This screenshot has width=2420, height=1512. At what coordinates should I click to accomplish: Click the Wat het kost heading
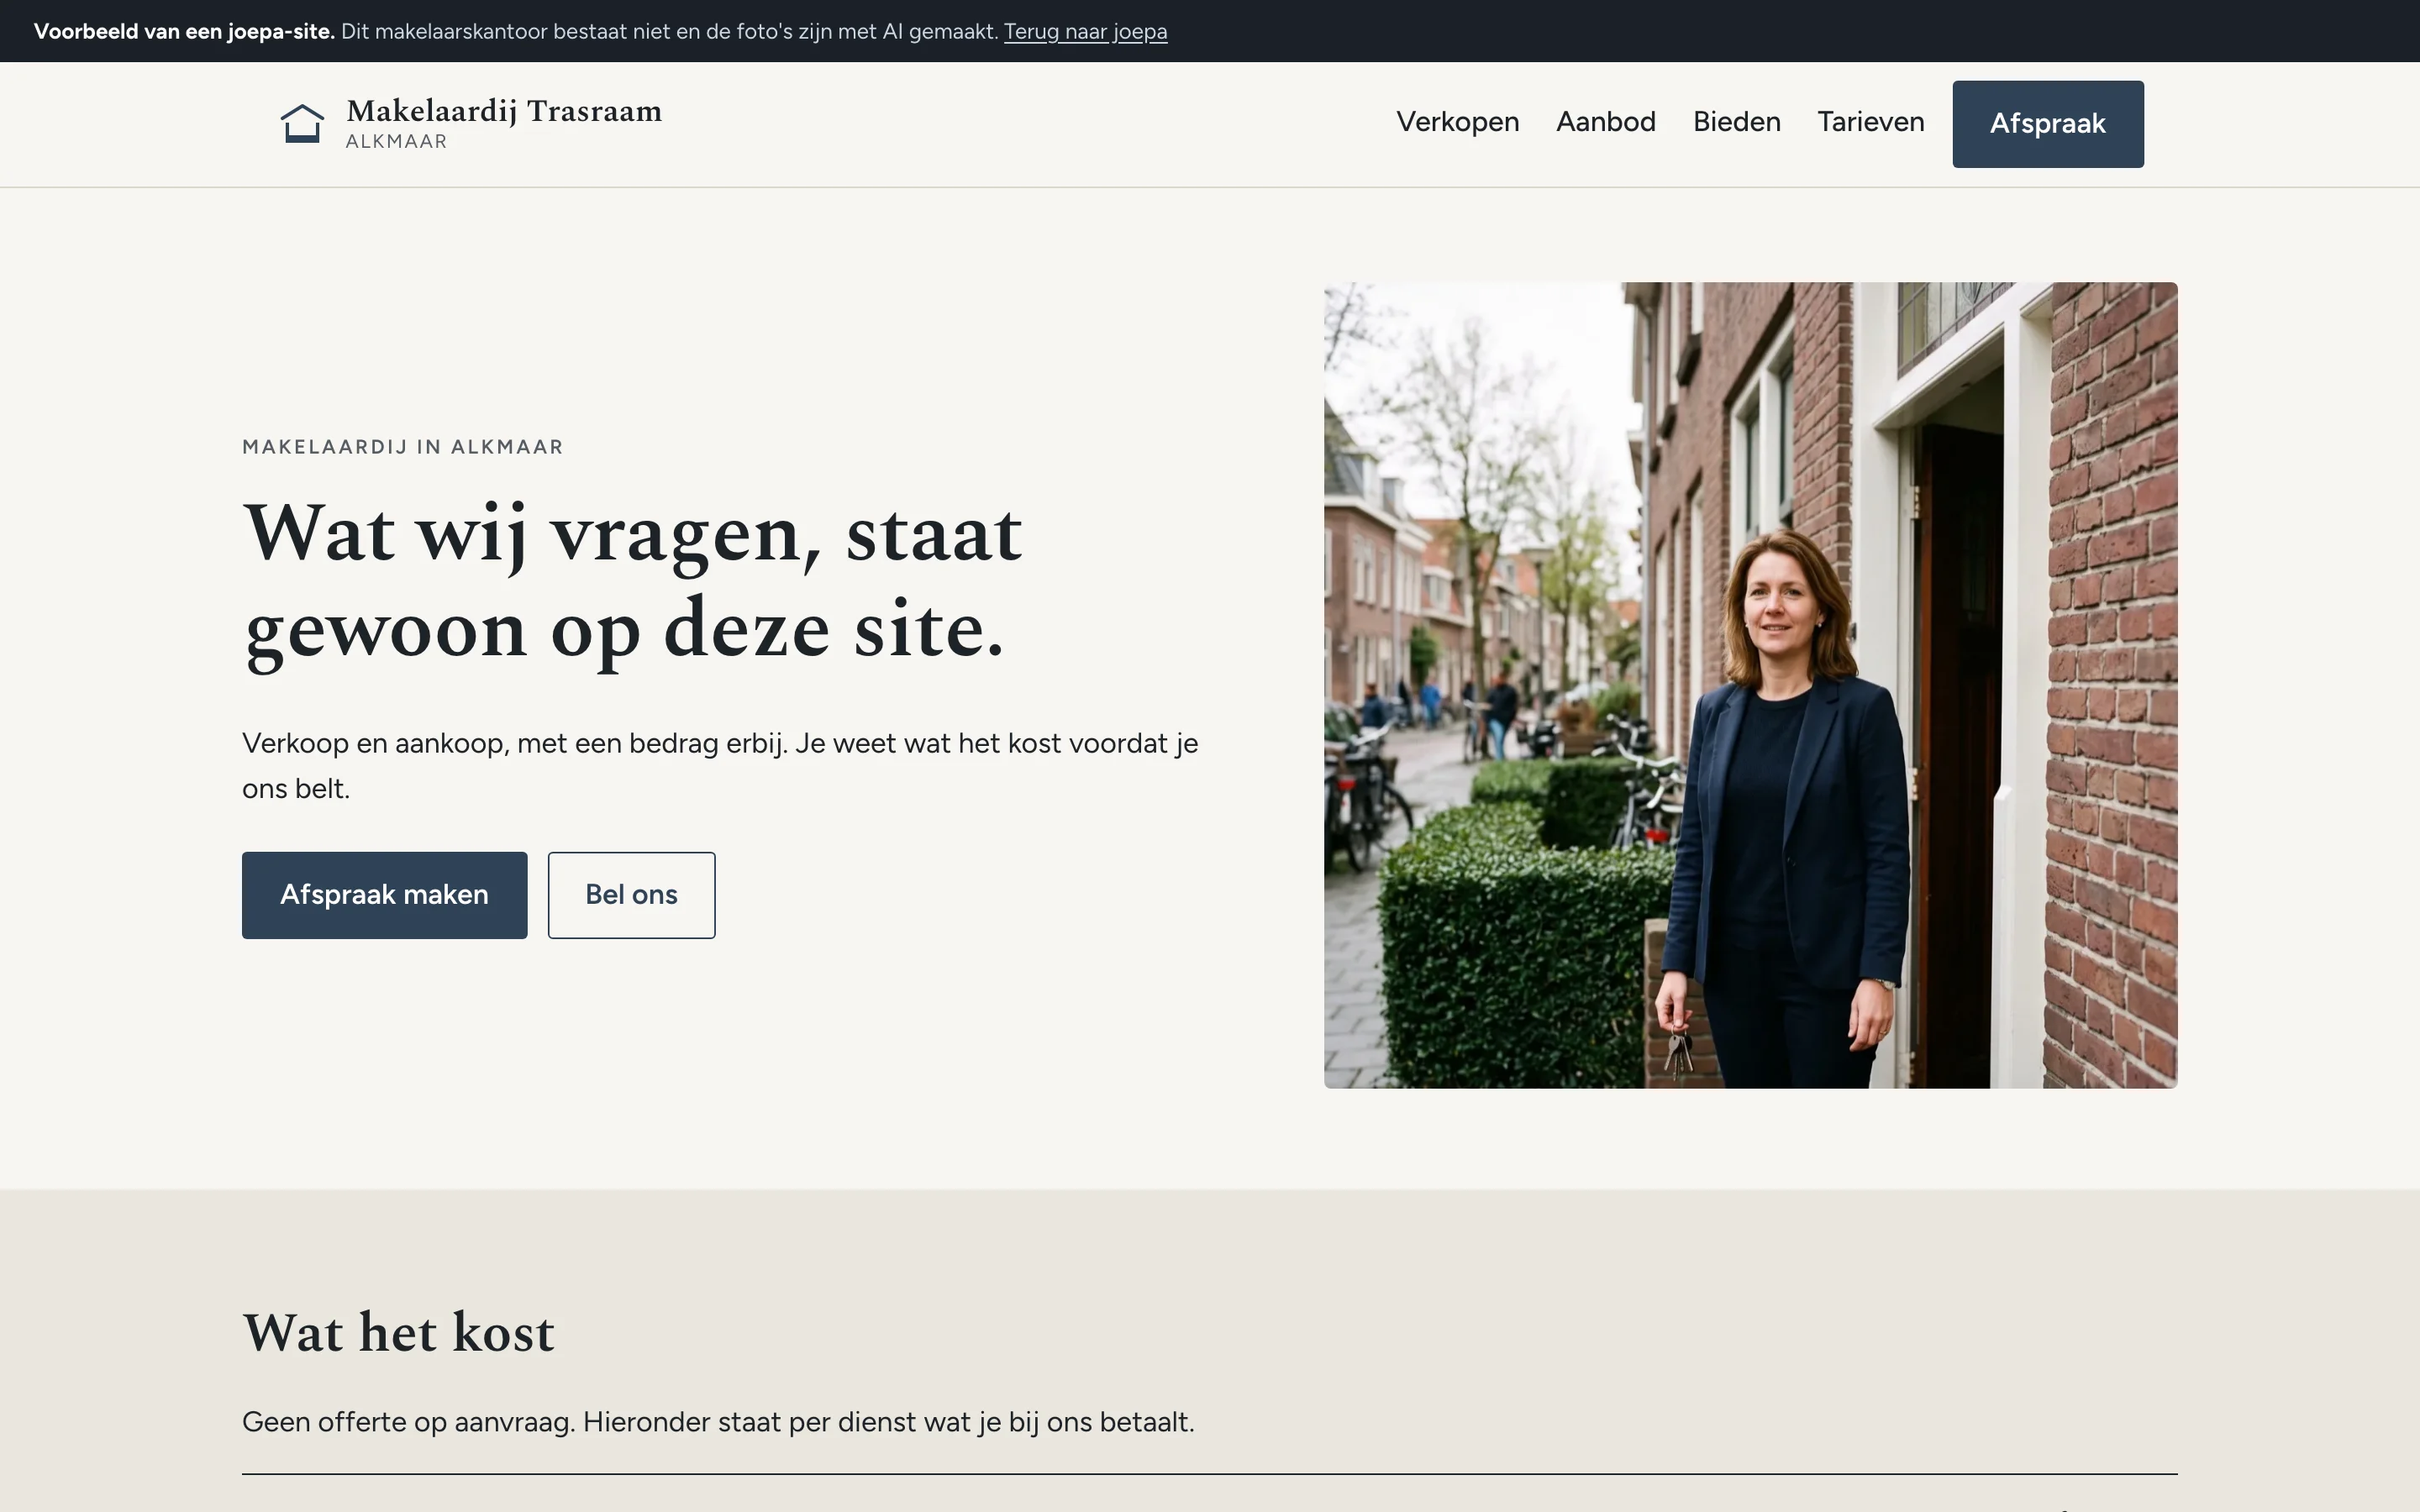(x=398, y=1332)
